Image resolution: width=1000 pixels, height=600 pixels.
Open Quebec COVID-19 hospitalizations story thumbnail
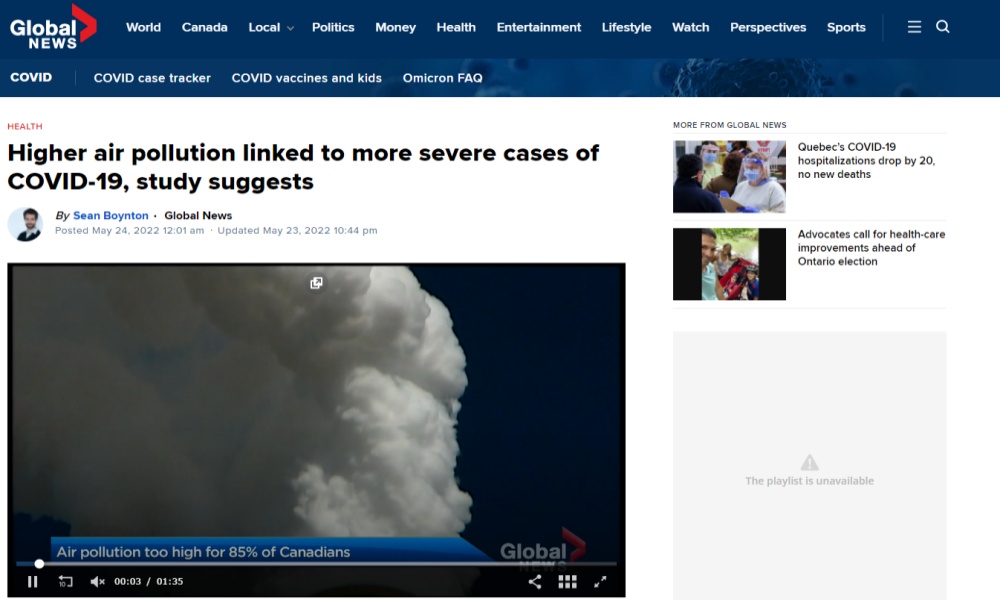point(729,177)
